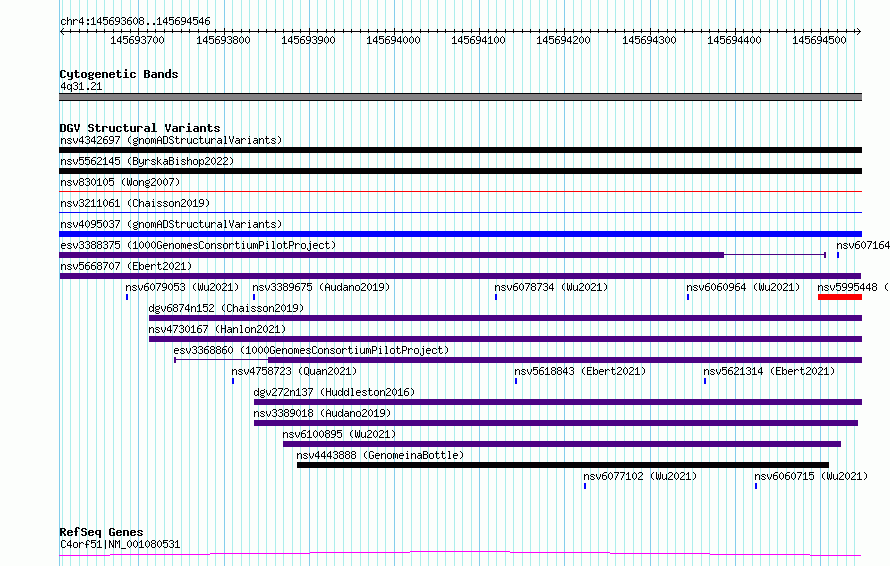Select the nsv5668707 (Ebert2021) label

[126, 266]
